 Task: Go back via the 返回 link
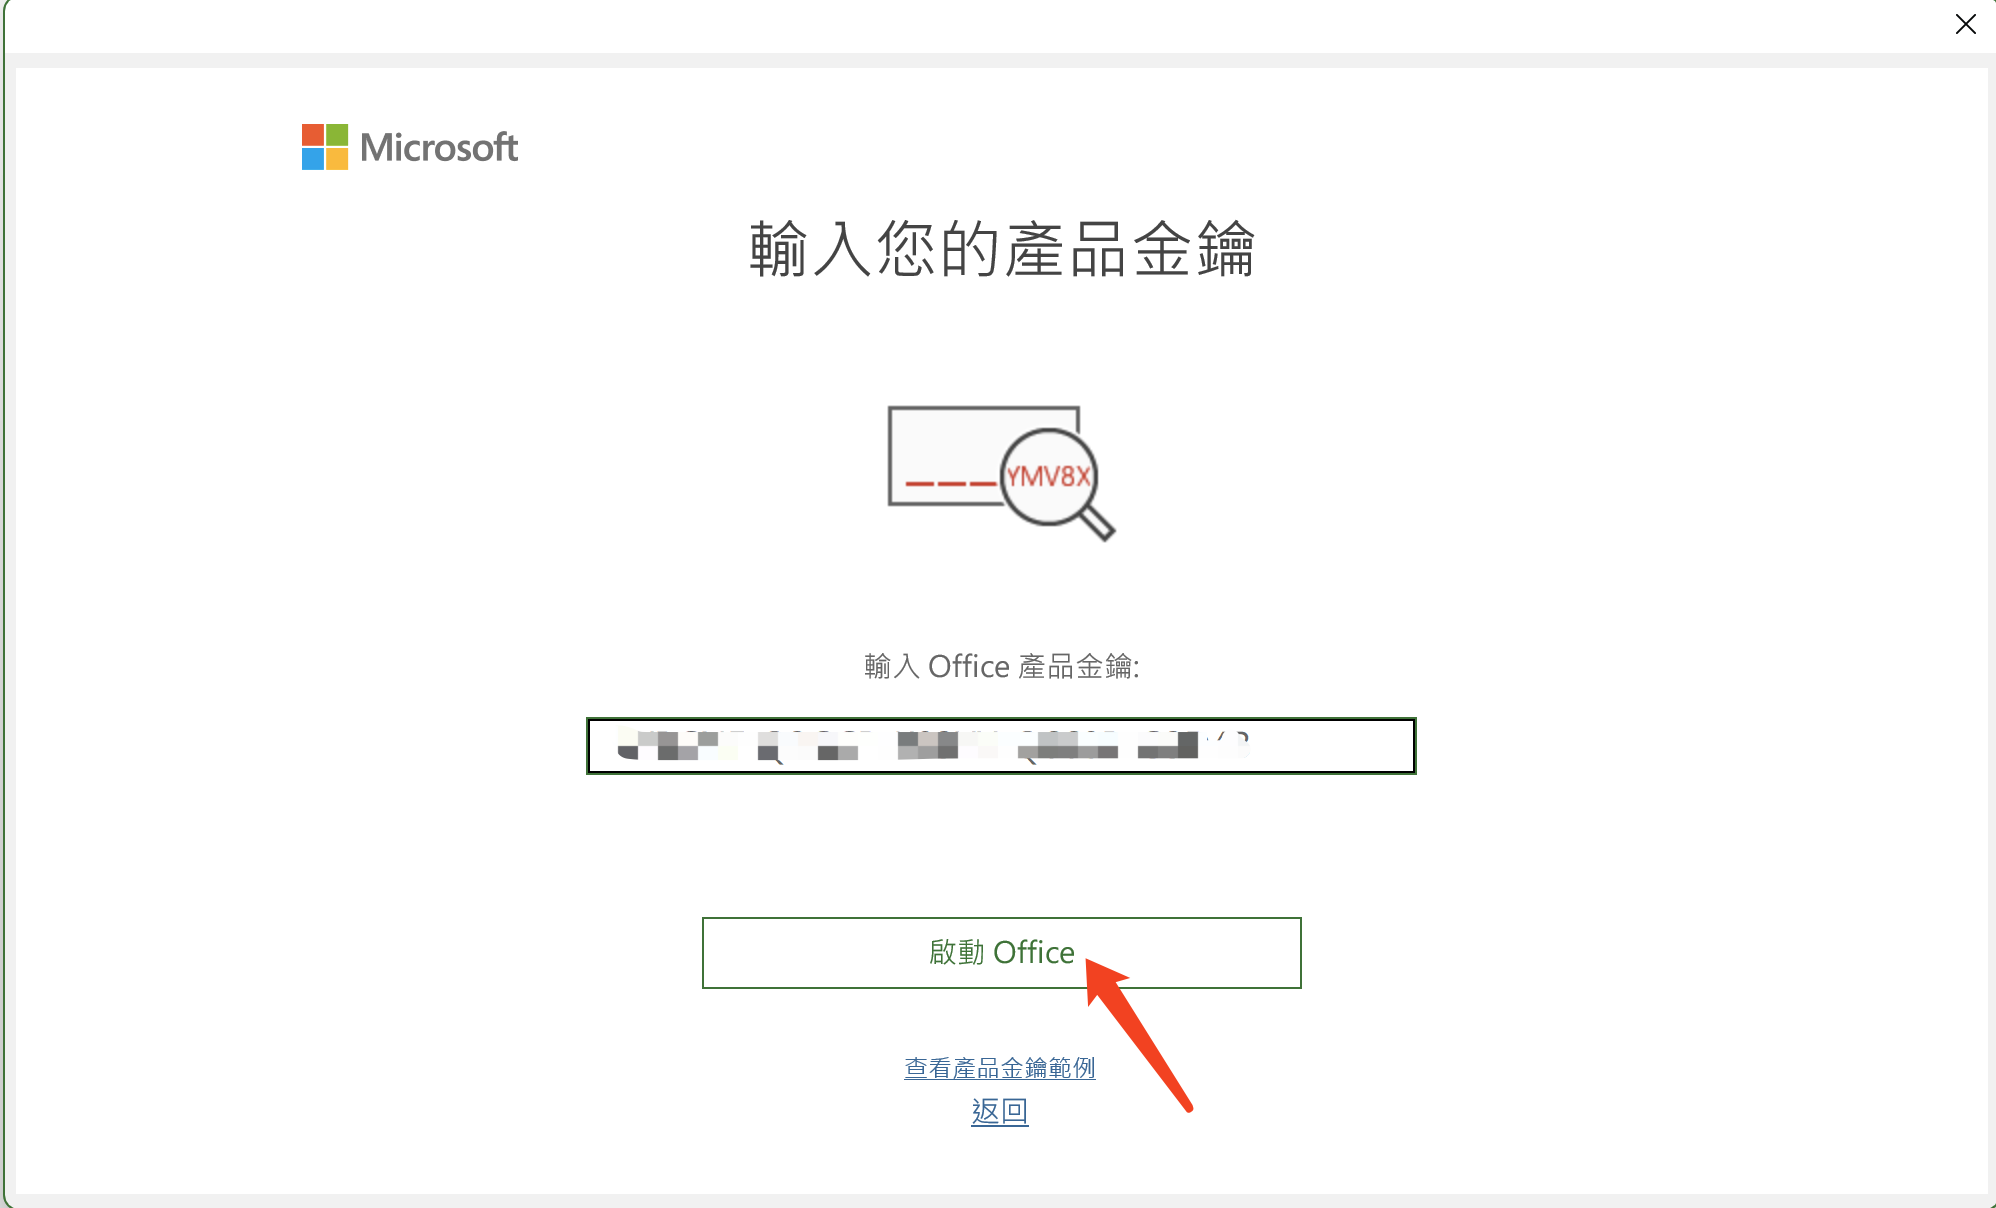tap(1000, 1111)
